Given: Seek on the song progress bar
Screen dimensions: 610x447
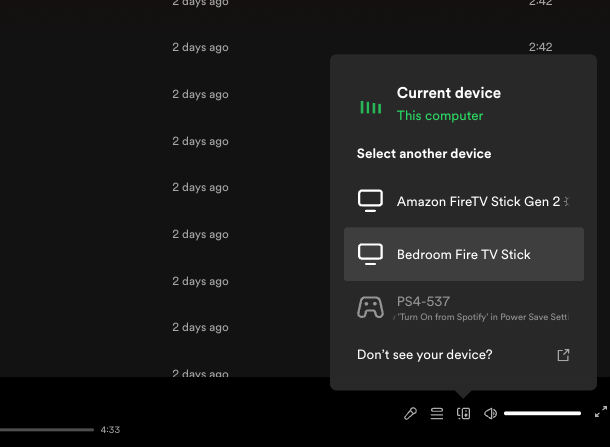Looking at the screenshot, I should click(x=47, y=430).
